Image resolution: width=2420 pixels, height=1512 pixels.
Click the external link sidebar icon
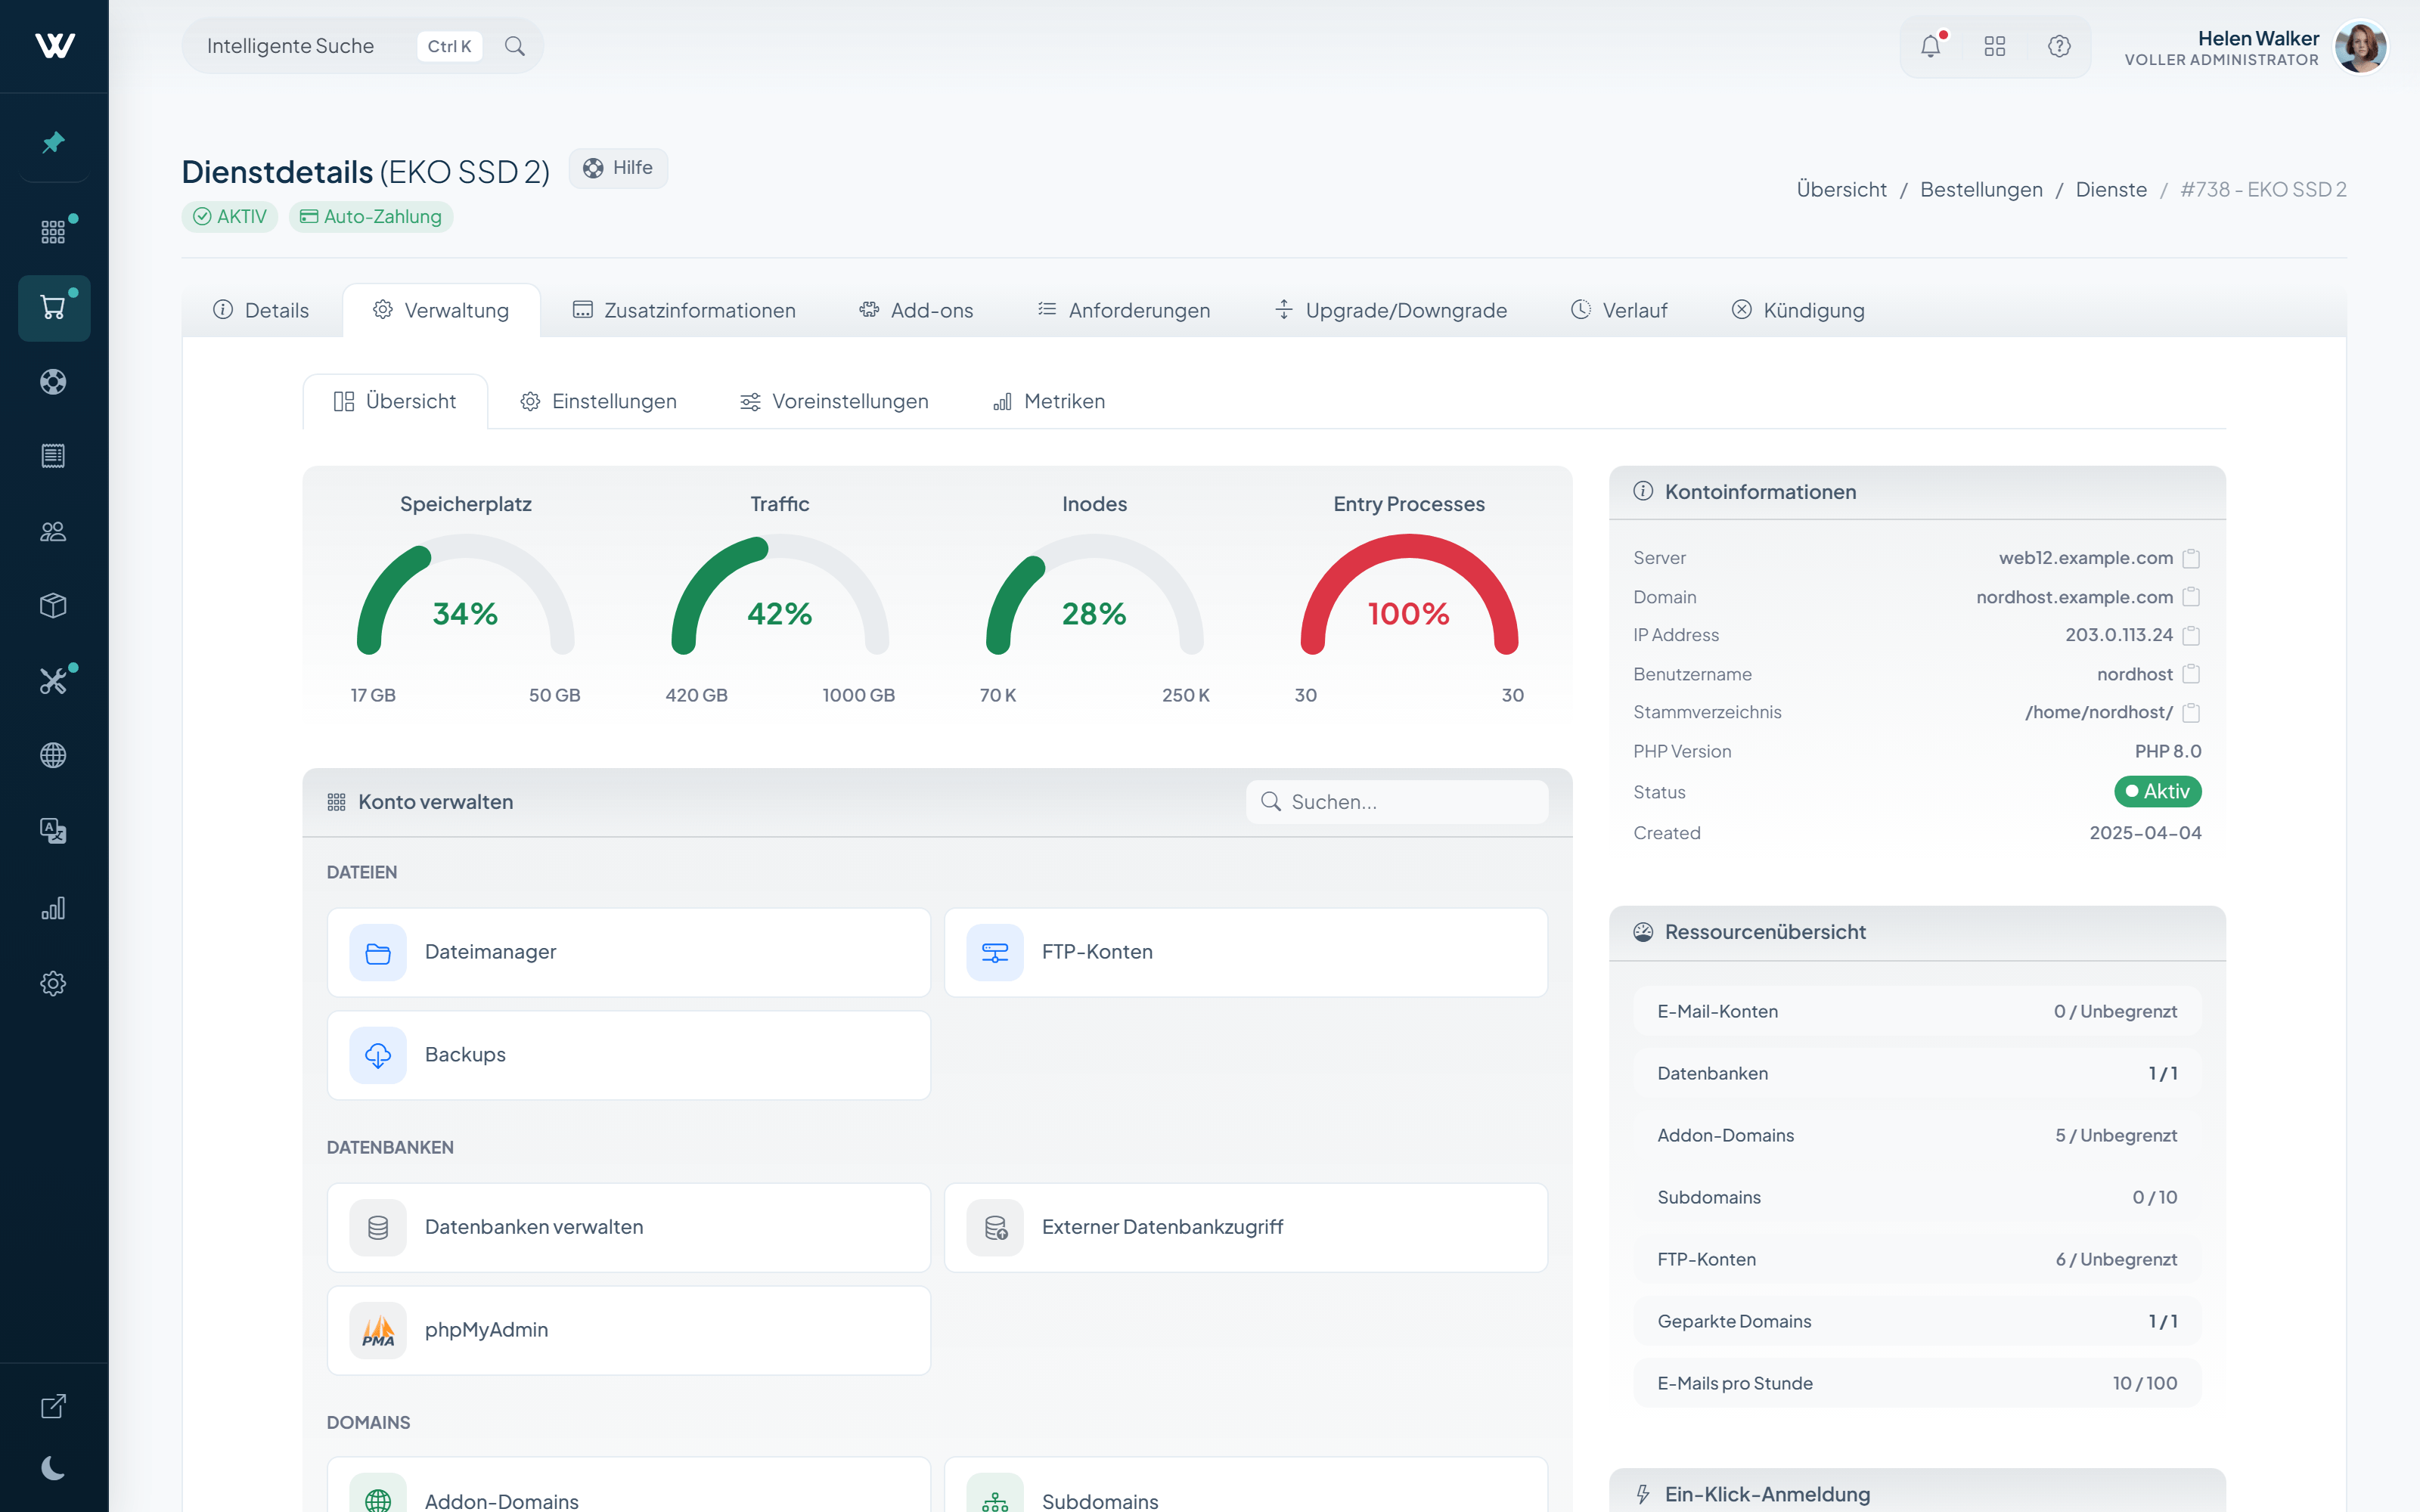click(54, 1406)
